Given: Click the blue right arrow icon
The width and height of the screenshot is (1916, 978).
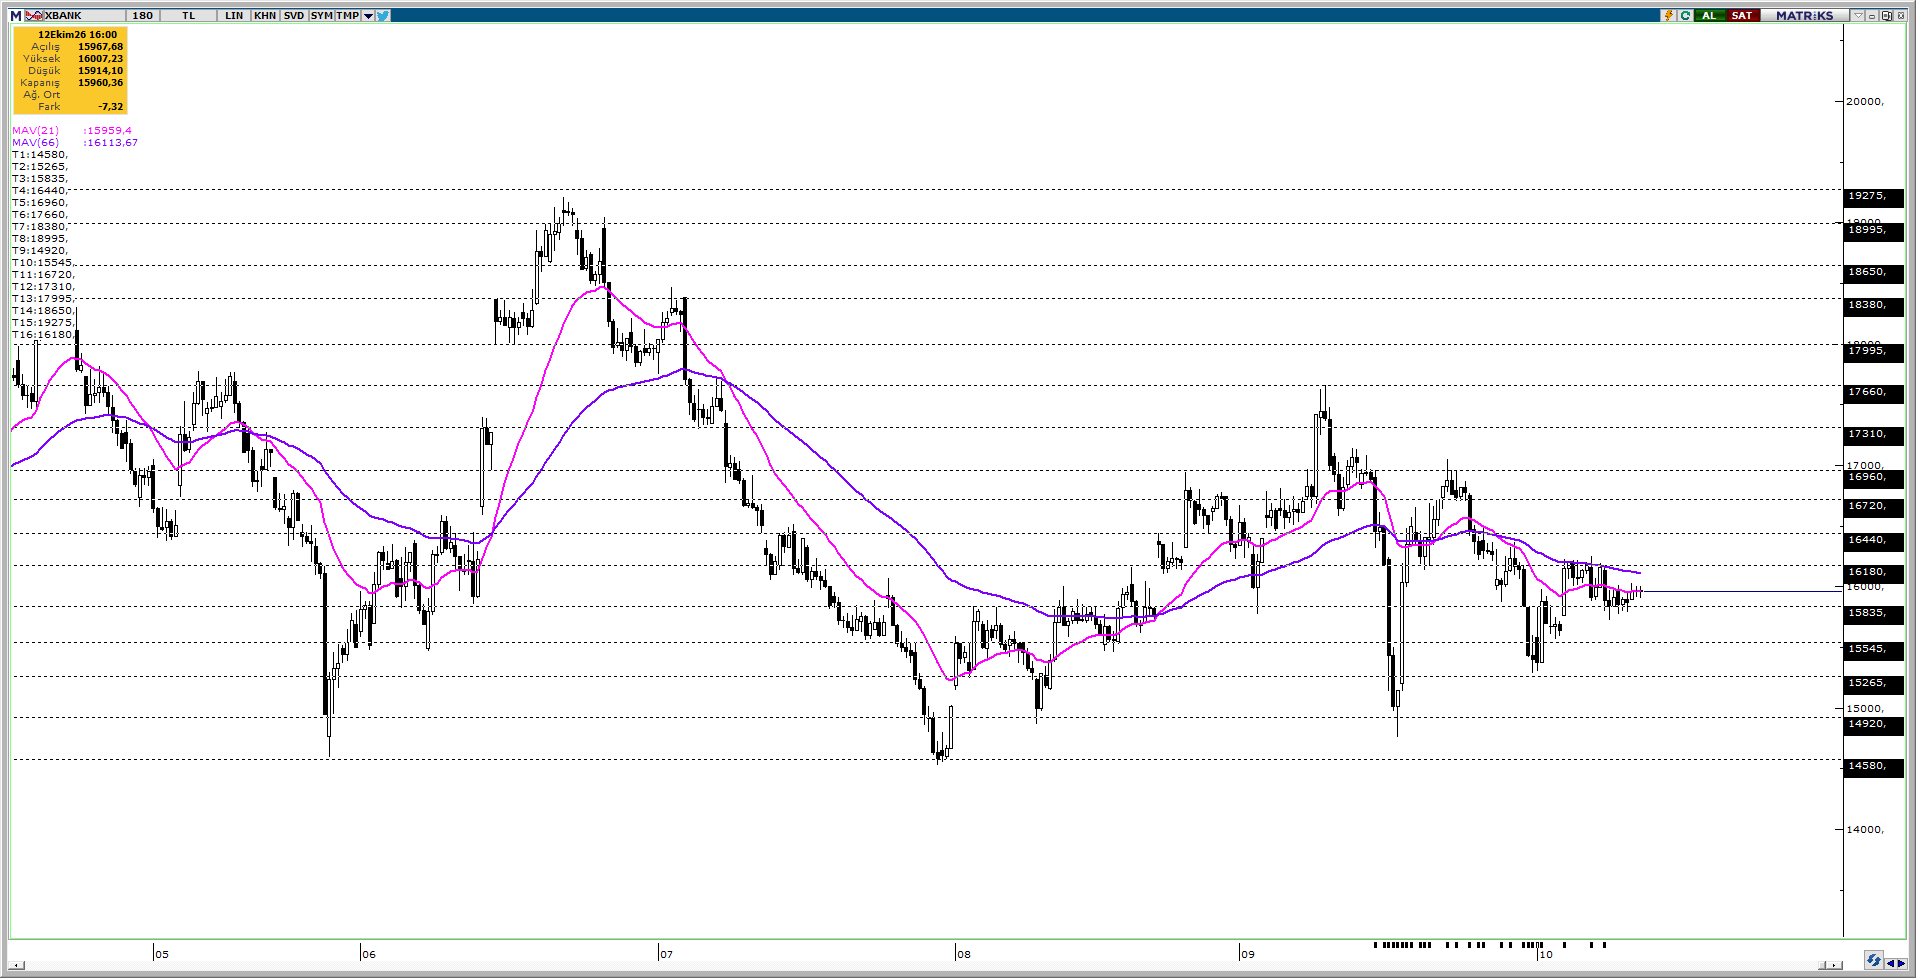Looking at the screenshot, I should pos(1902,963).
